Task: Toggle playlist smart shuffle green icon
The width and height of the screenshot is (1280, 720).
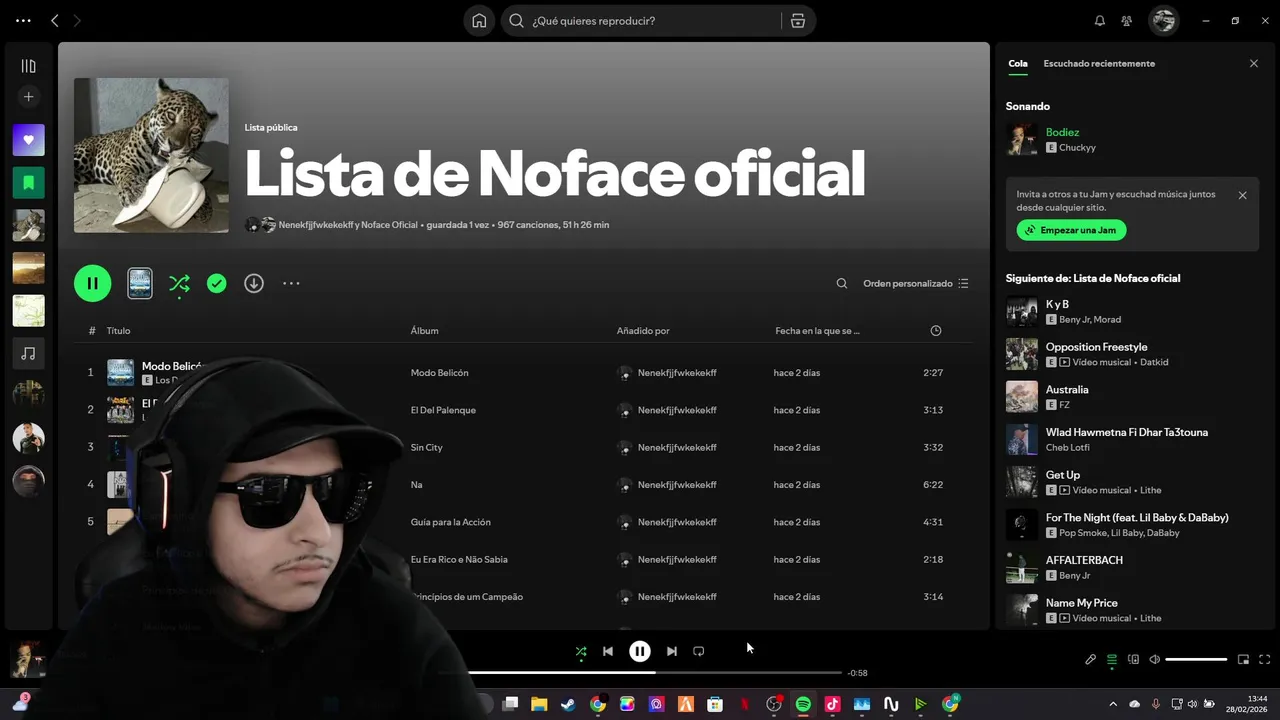Action: coord(179,284)
